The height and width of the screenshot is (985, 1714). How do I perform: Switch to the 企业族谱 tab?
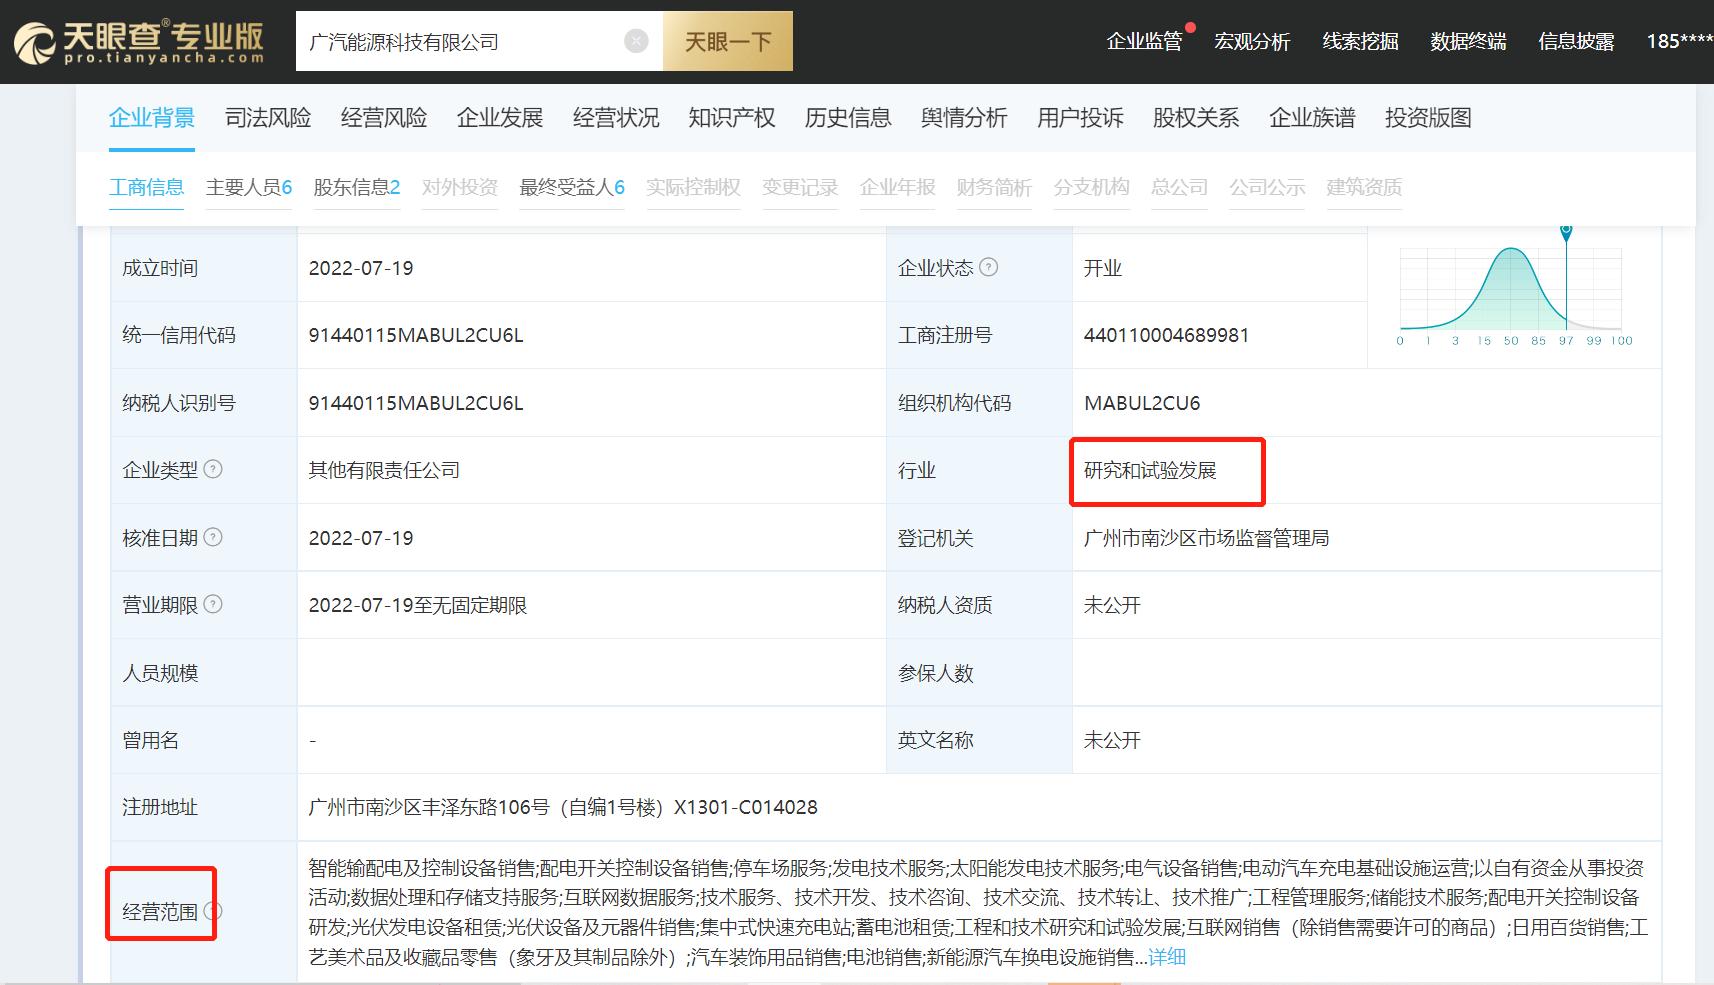point(1312,118)
